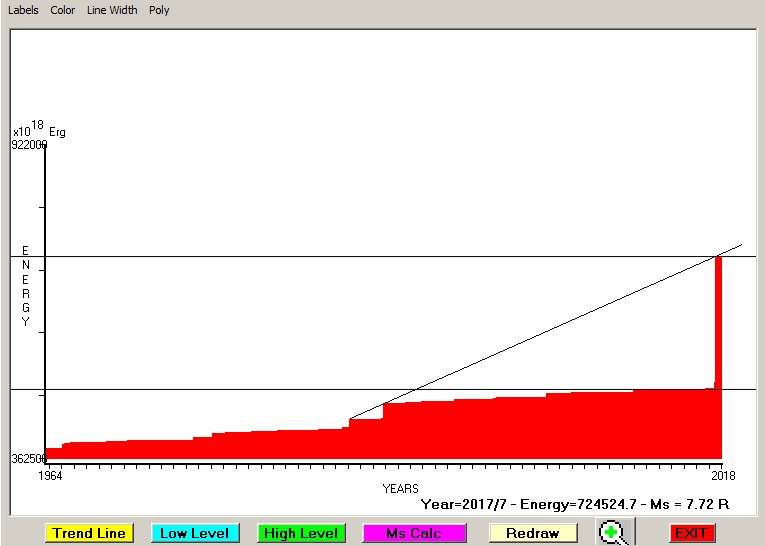Click the 1964 start year axis label

click(x=50, y=476)
